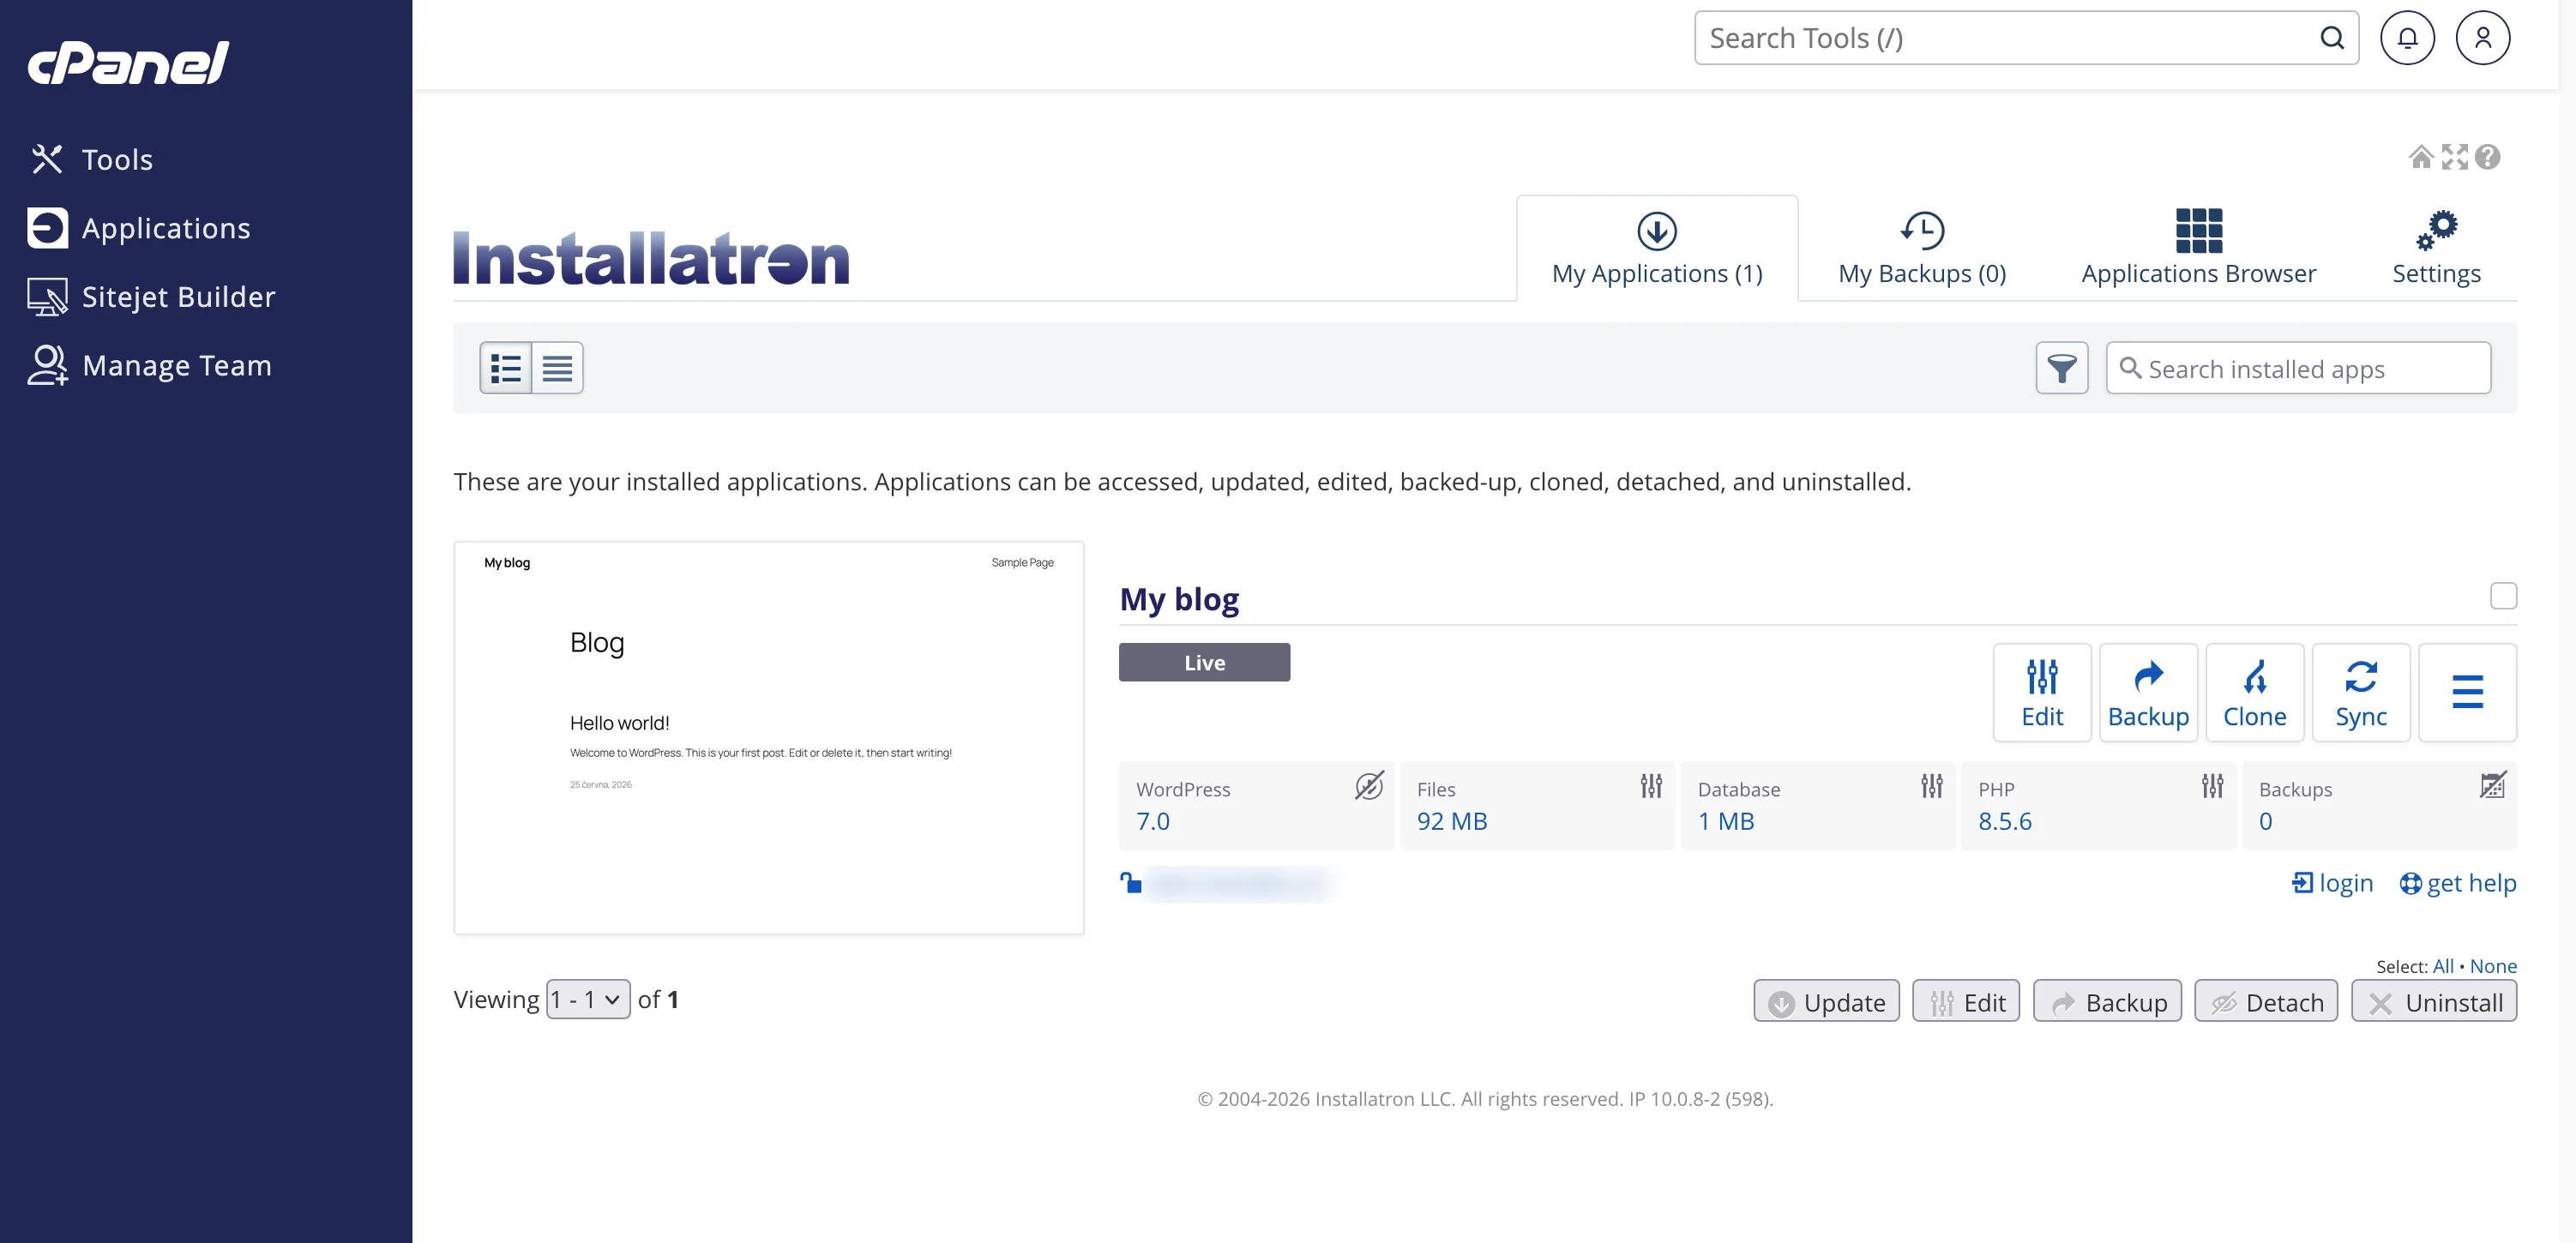Click the Backup arrow icon for My blog
2576x1243 pixels.
point(2148,692)
